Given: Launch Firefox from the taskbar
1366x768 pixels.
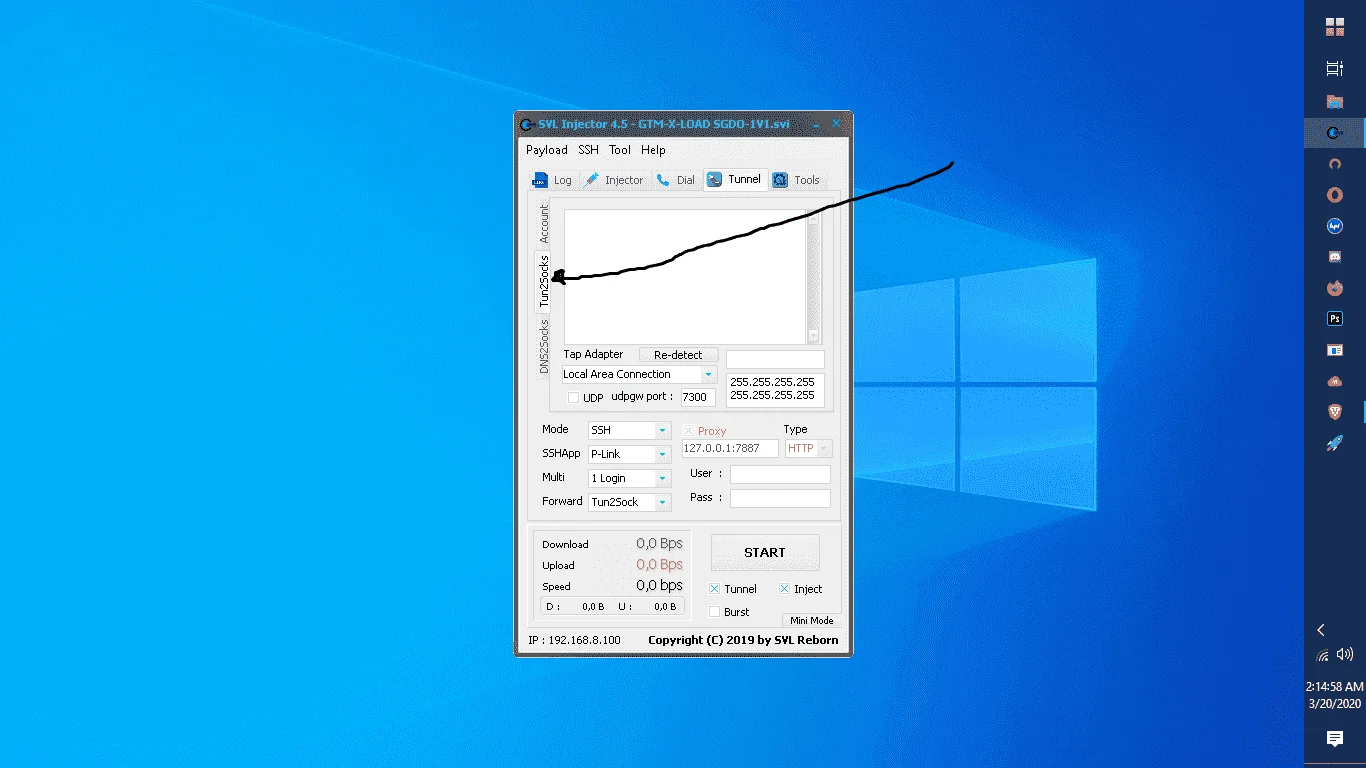Looking at the screenshot, I should coord(1334,288).
